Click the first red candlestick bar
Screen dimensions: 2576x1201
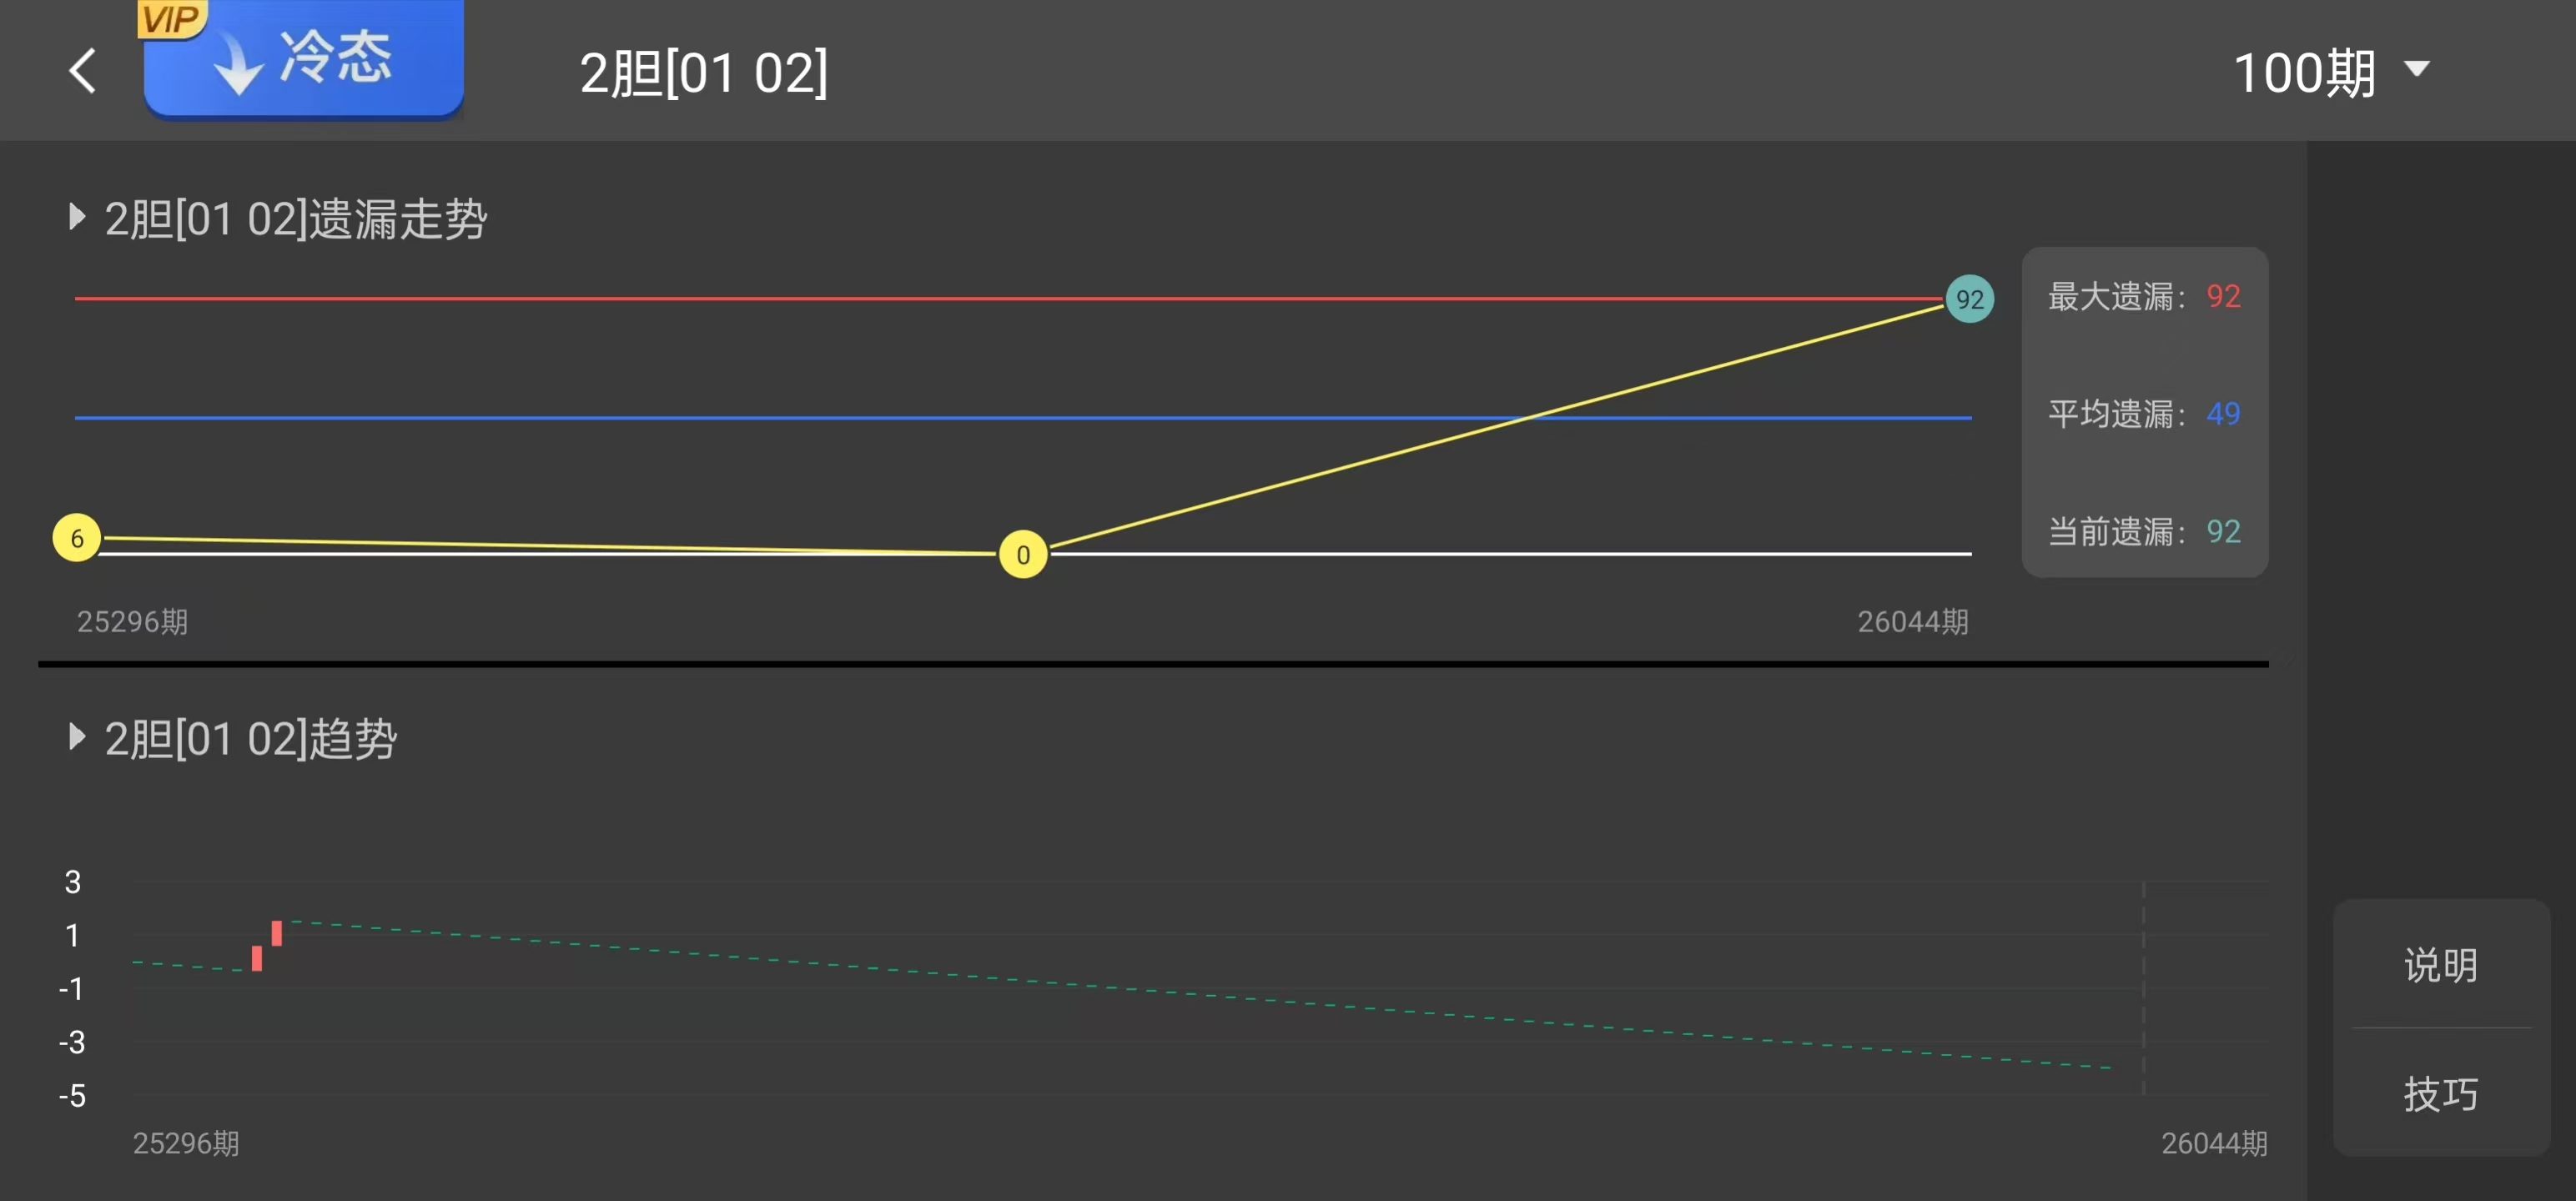tap(257, 958)
